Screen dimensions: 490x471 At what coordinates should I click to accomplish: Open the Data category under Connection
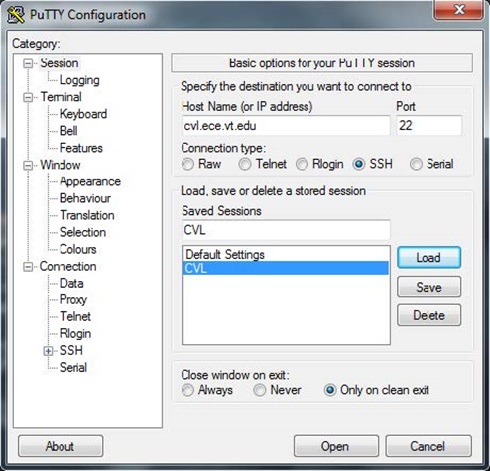72,284
